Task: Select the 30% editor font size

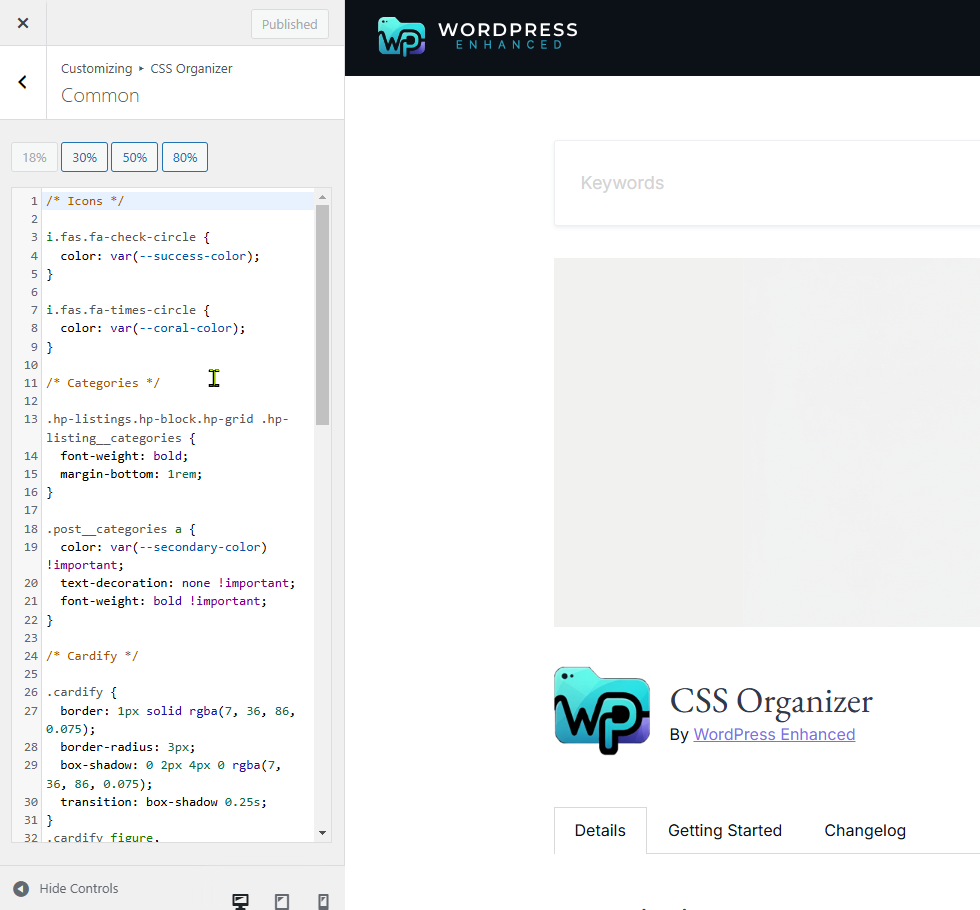Action: [x=84, y=157]
